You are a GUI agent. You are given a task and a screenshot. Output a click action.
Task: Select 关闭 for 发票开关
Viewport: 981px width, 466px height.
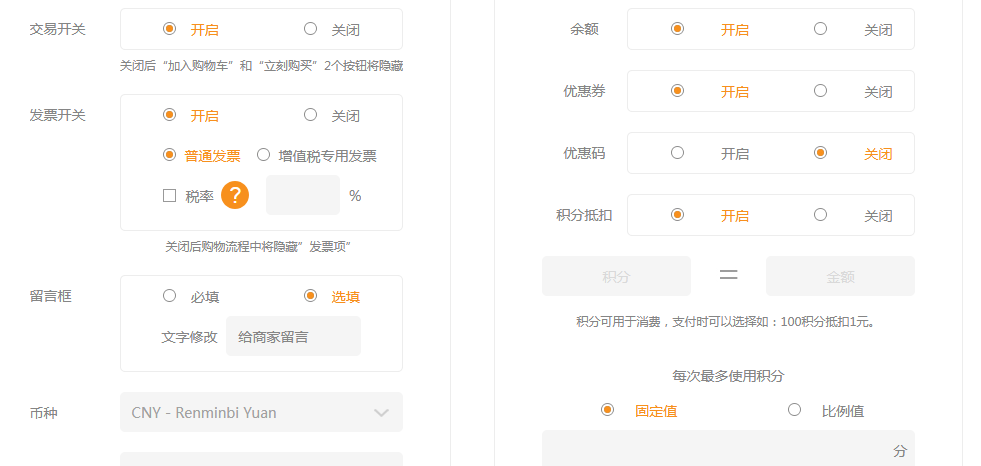[311, 115]
